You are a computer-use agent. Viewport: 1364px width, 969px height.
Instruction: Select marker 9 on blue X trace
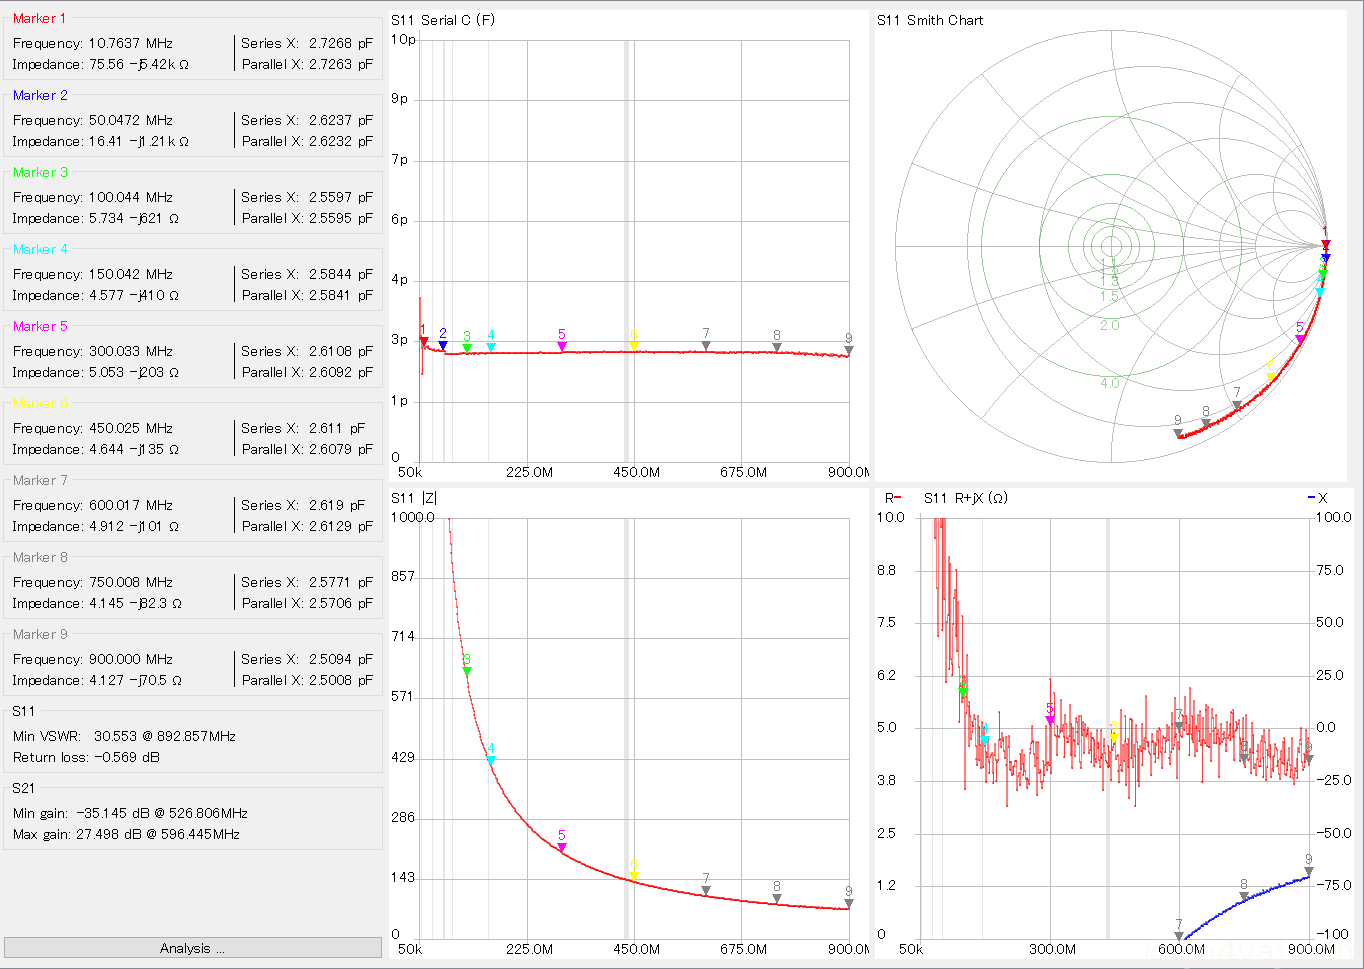(x=1309, y=872)
